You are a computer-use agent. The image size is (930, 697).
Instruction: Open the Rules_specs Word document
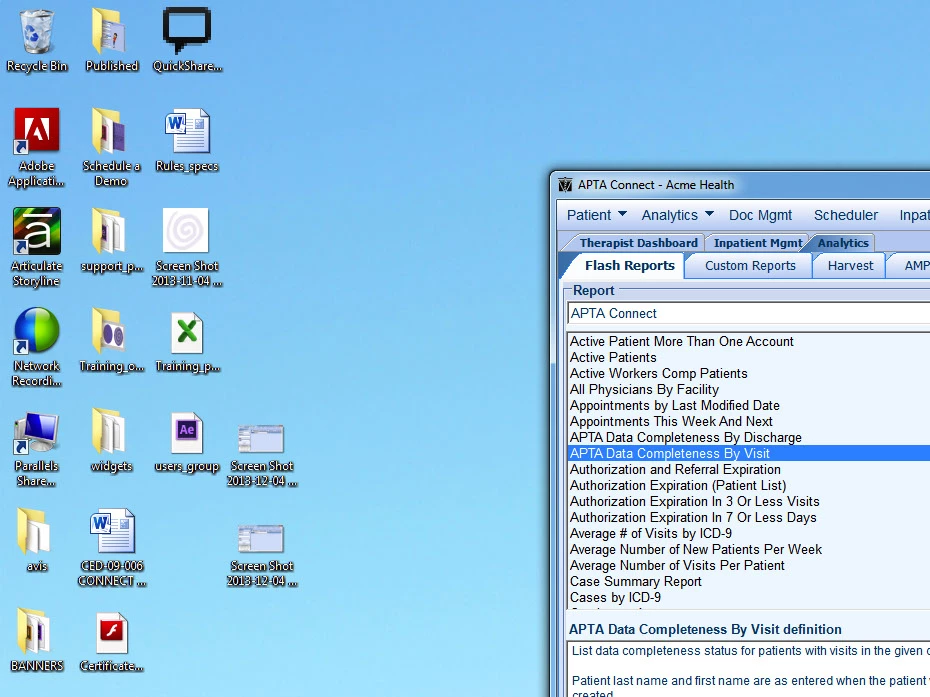187,132
